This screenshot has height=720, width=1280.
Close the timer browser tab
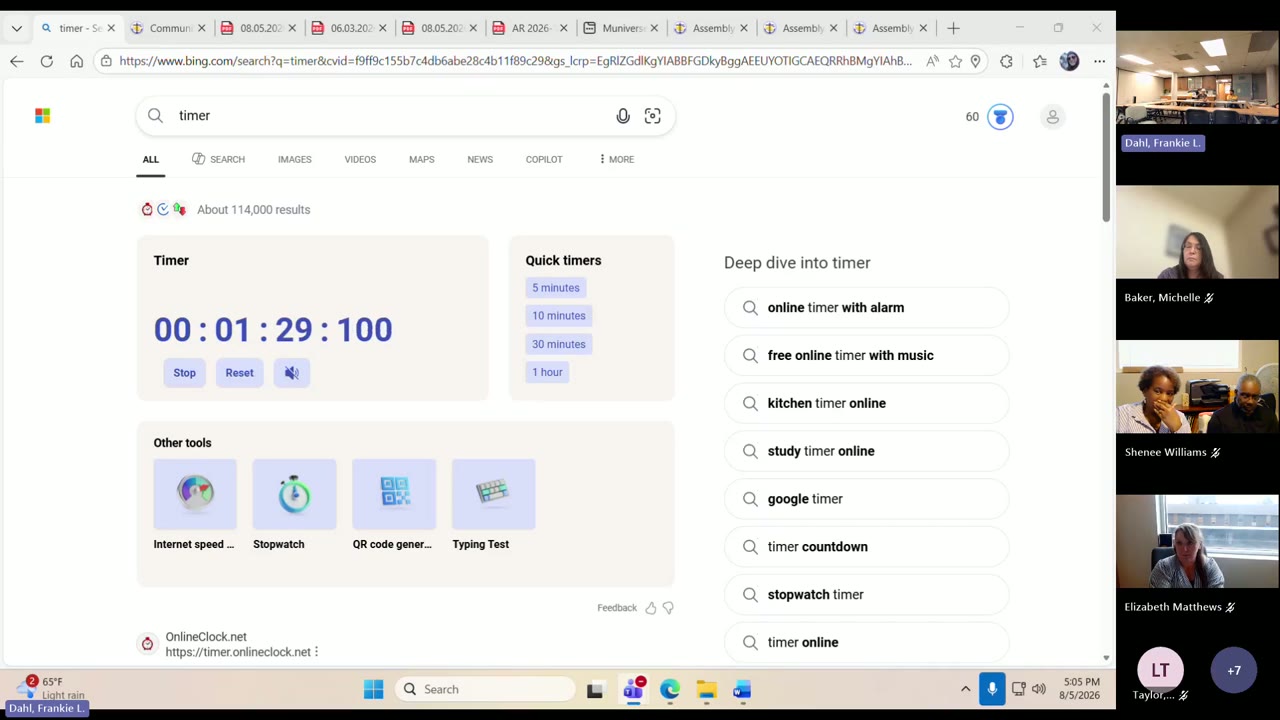(111, 28)
